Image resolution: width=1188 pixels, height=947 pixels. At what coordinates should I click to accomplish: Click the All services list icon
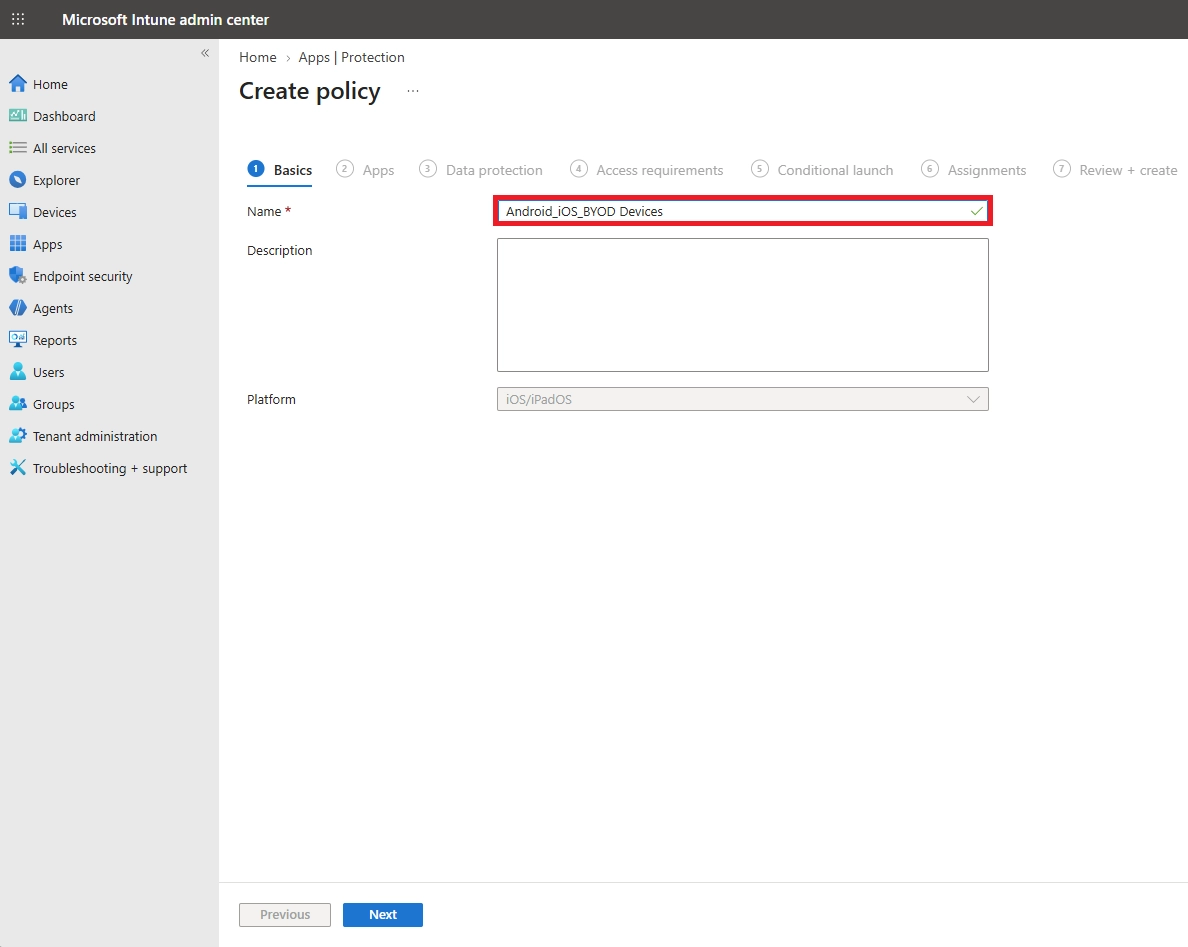pos(17,148)
